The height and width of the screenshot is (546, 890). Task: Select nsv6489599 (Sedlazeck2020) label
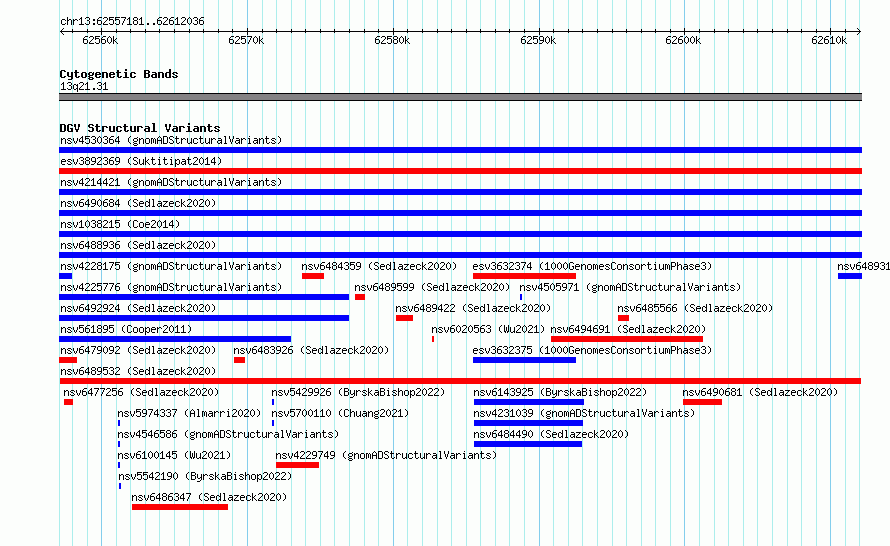pos(432,287)
